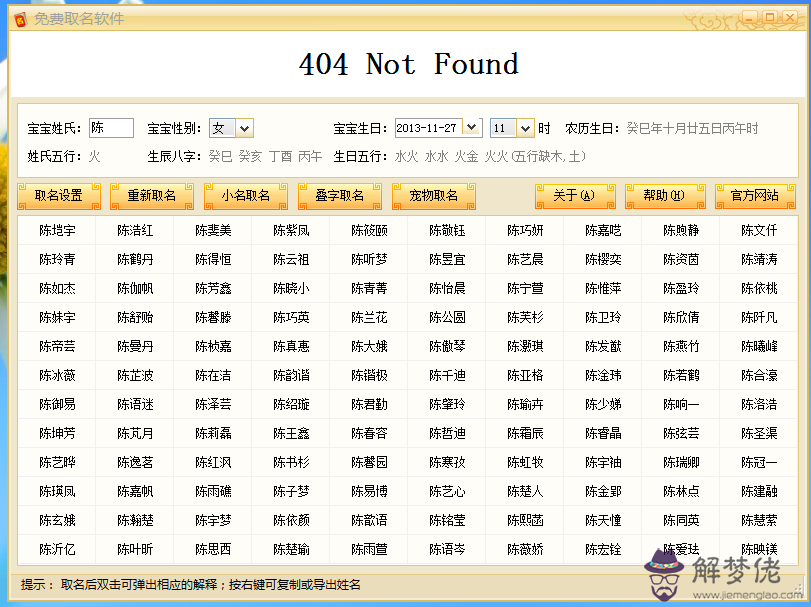The height and width of the screenshot is (607, 811).
Task: Click the 关于(A) about button
Action: [574, 196]
